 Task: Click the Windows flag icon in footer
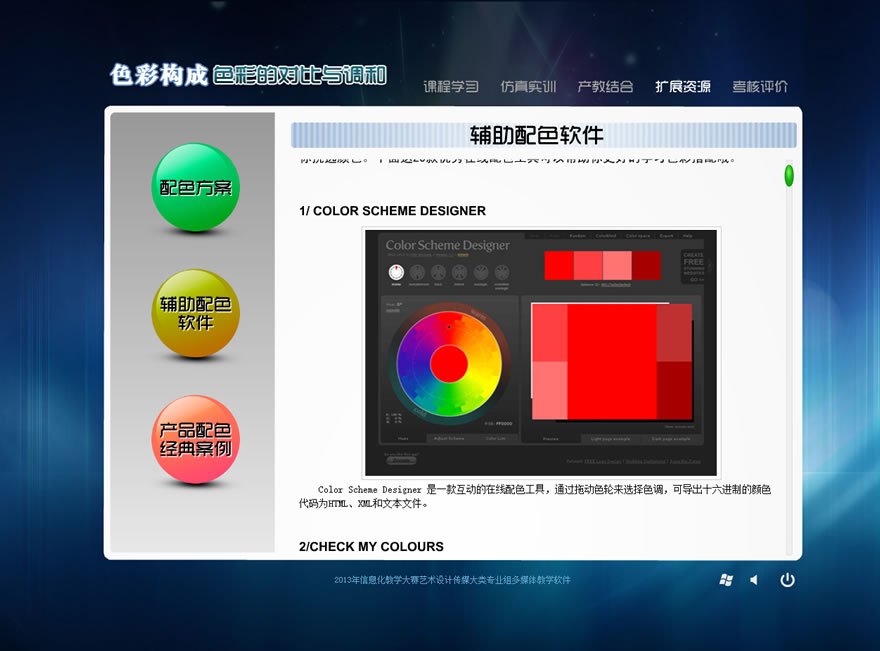726,580
